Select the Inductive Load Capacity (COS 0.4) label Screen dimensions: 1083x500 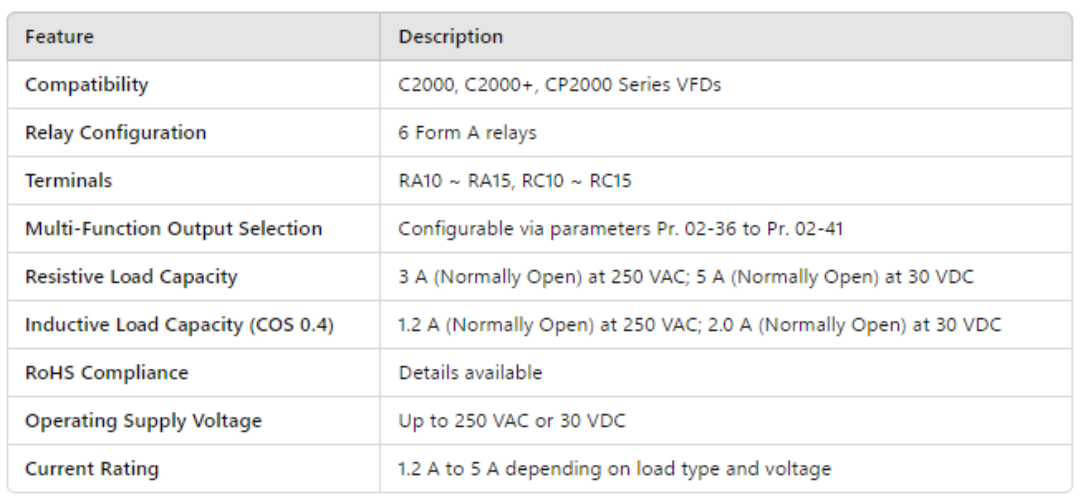pos(179,325)
